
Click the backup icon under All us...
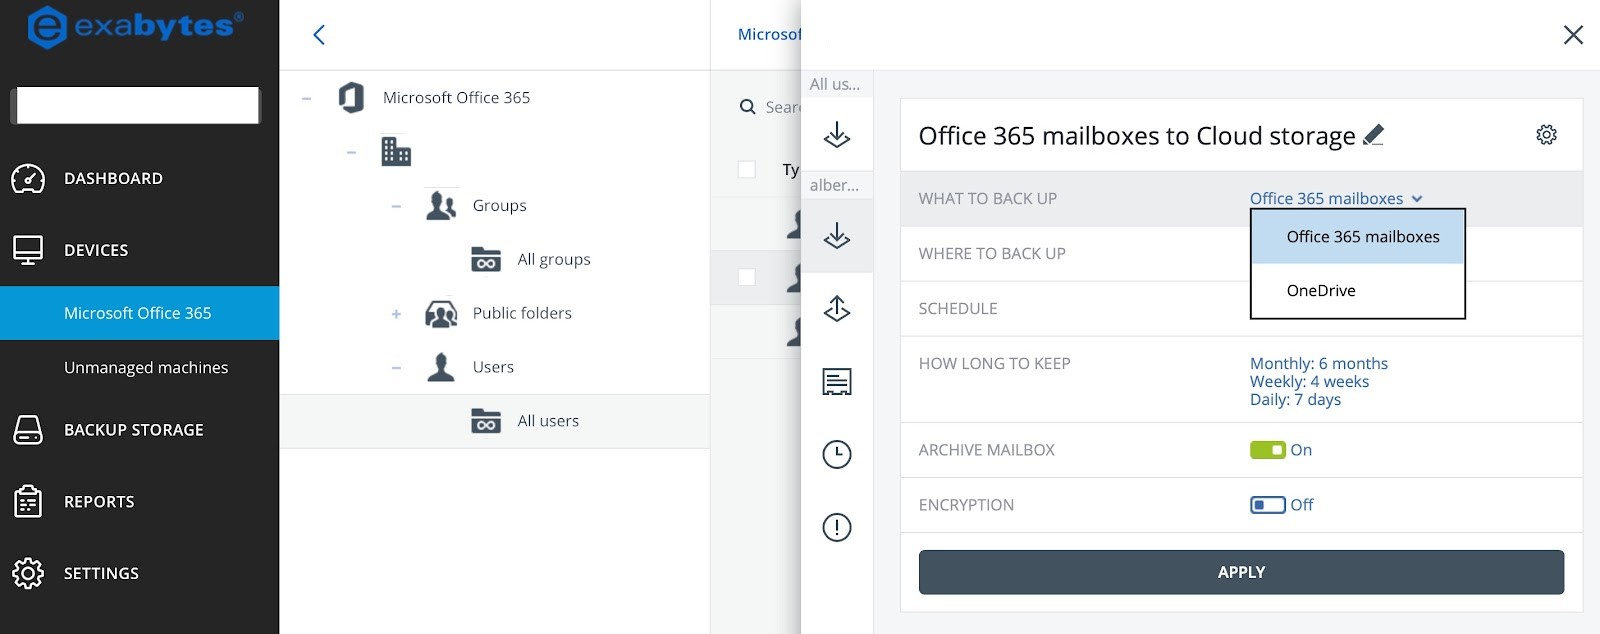[x=837, y=134]
